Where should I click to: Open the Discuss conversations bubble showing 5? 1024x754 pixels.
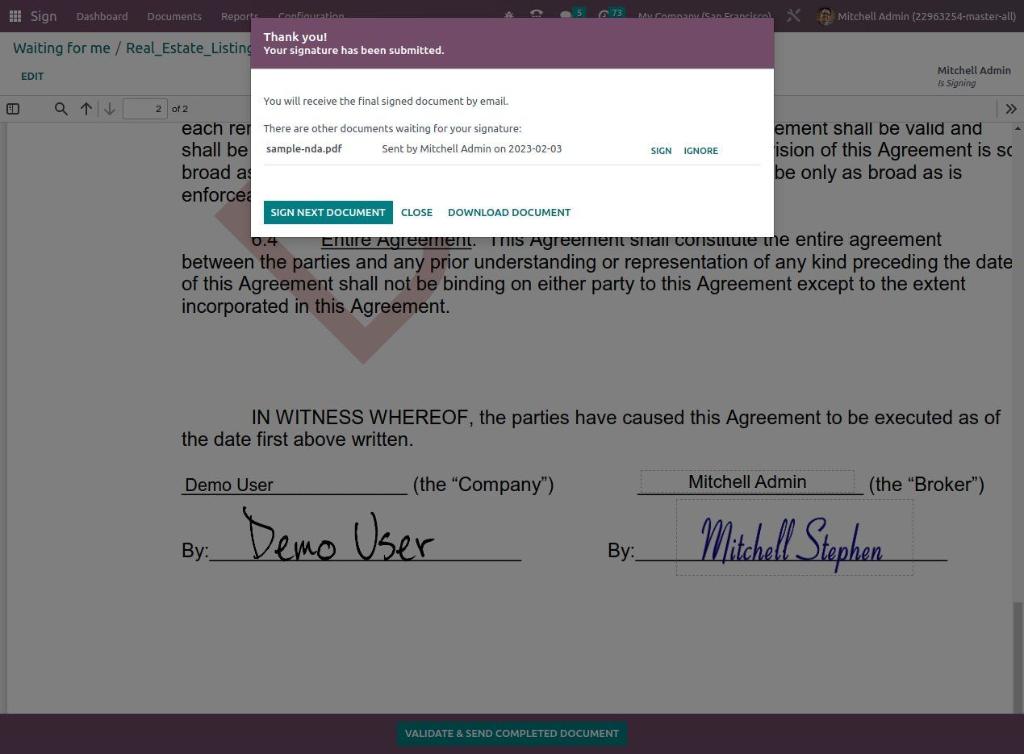coord(566,14)
